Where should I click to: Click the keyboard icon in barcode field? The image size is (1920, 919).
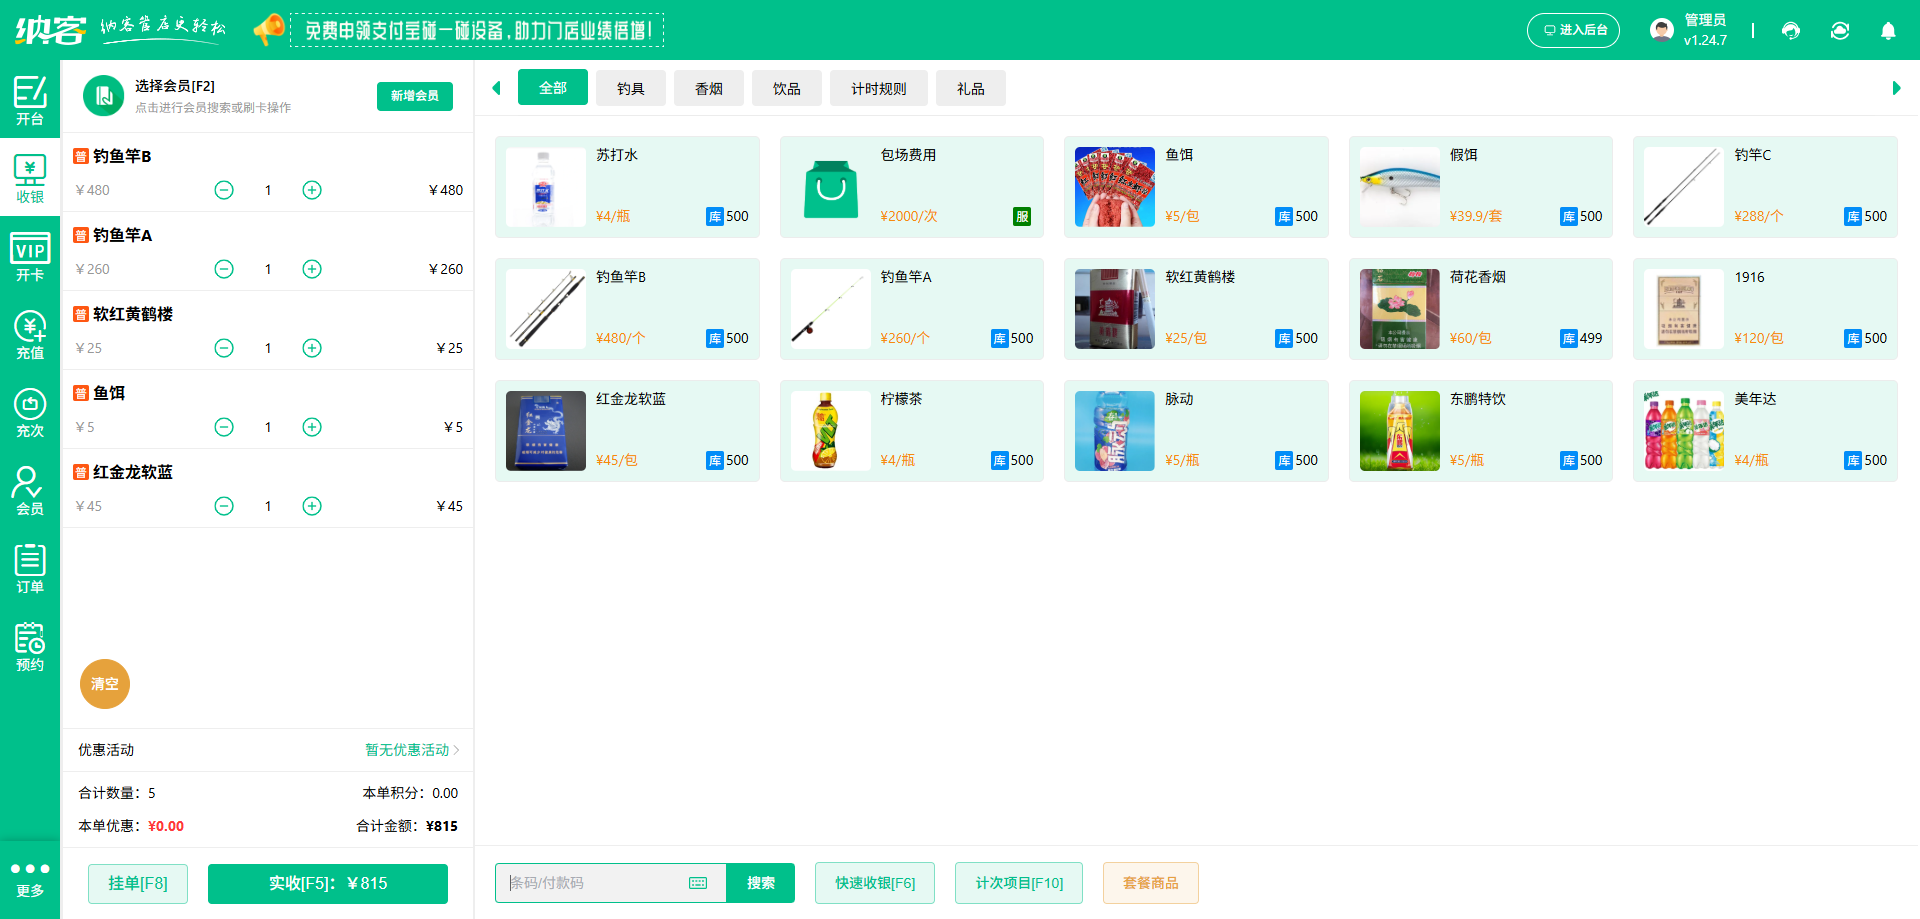pyautogui.click(x=698, y=883)
